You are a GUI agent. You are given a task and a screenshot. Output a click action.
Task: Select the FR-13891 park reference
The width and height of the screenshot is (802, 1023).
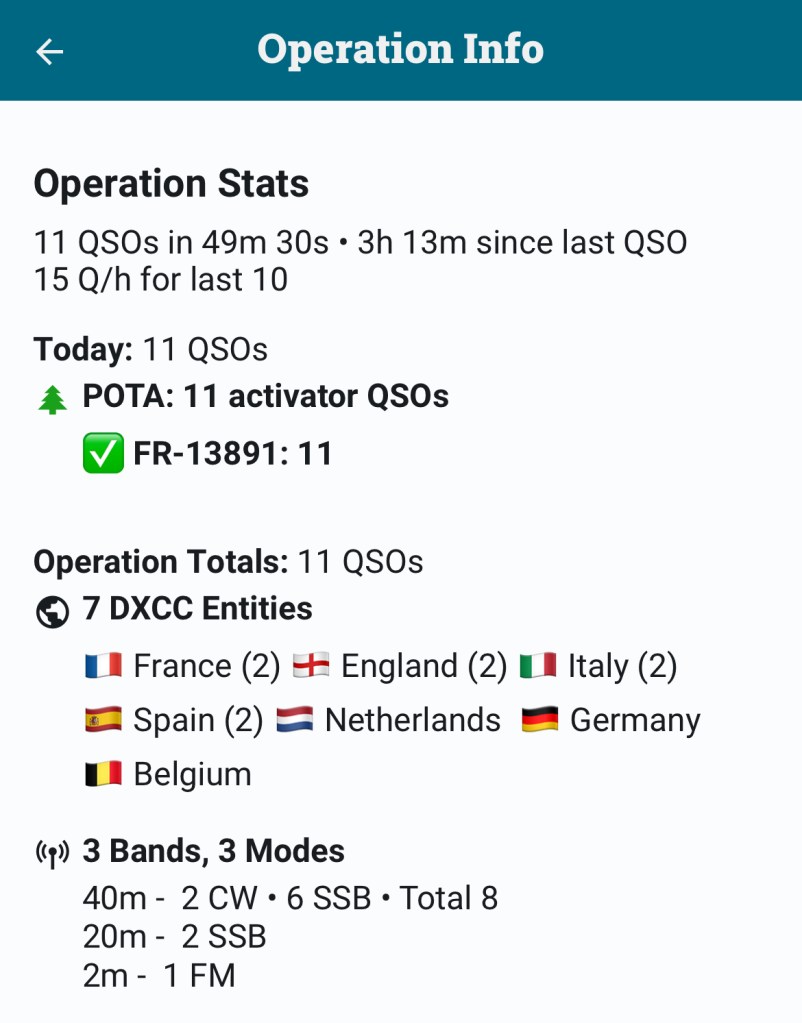tap(232, 455)
